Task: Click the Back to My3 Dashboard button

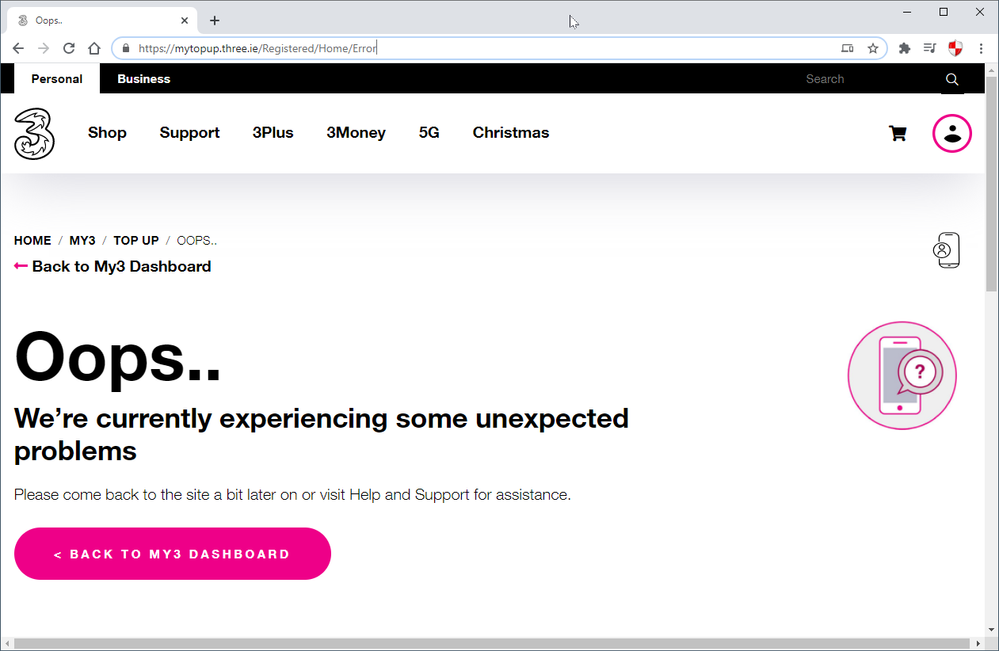Action: pos(173,554)
